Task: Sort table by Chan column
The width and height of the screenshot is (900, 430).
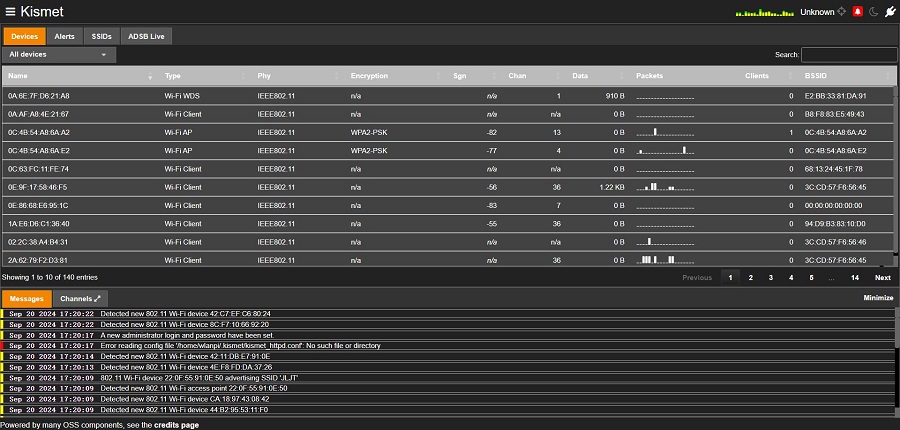Action: [534, 76]
